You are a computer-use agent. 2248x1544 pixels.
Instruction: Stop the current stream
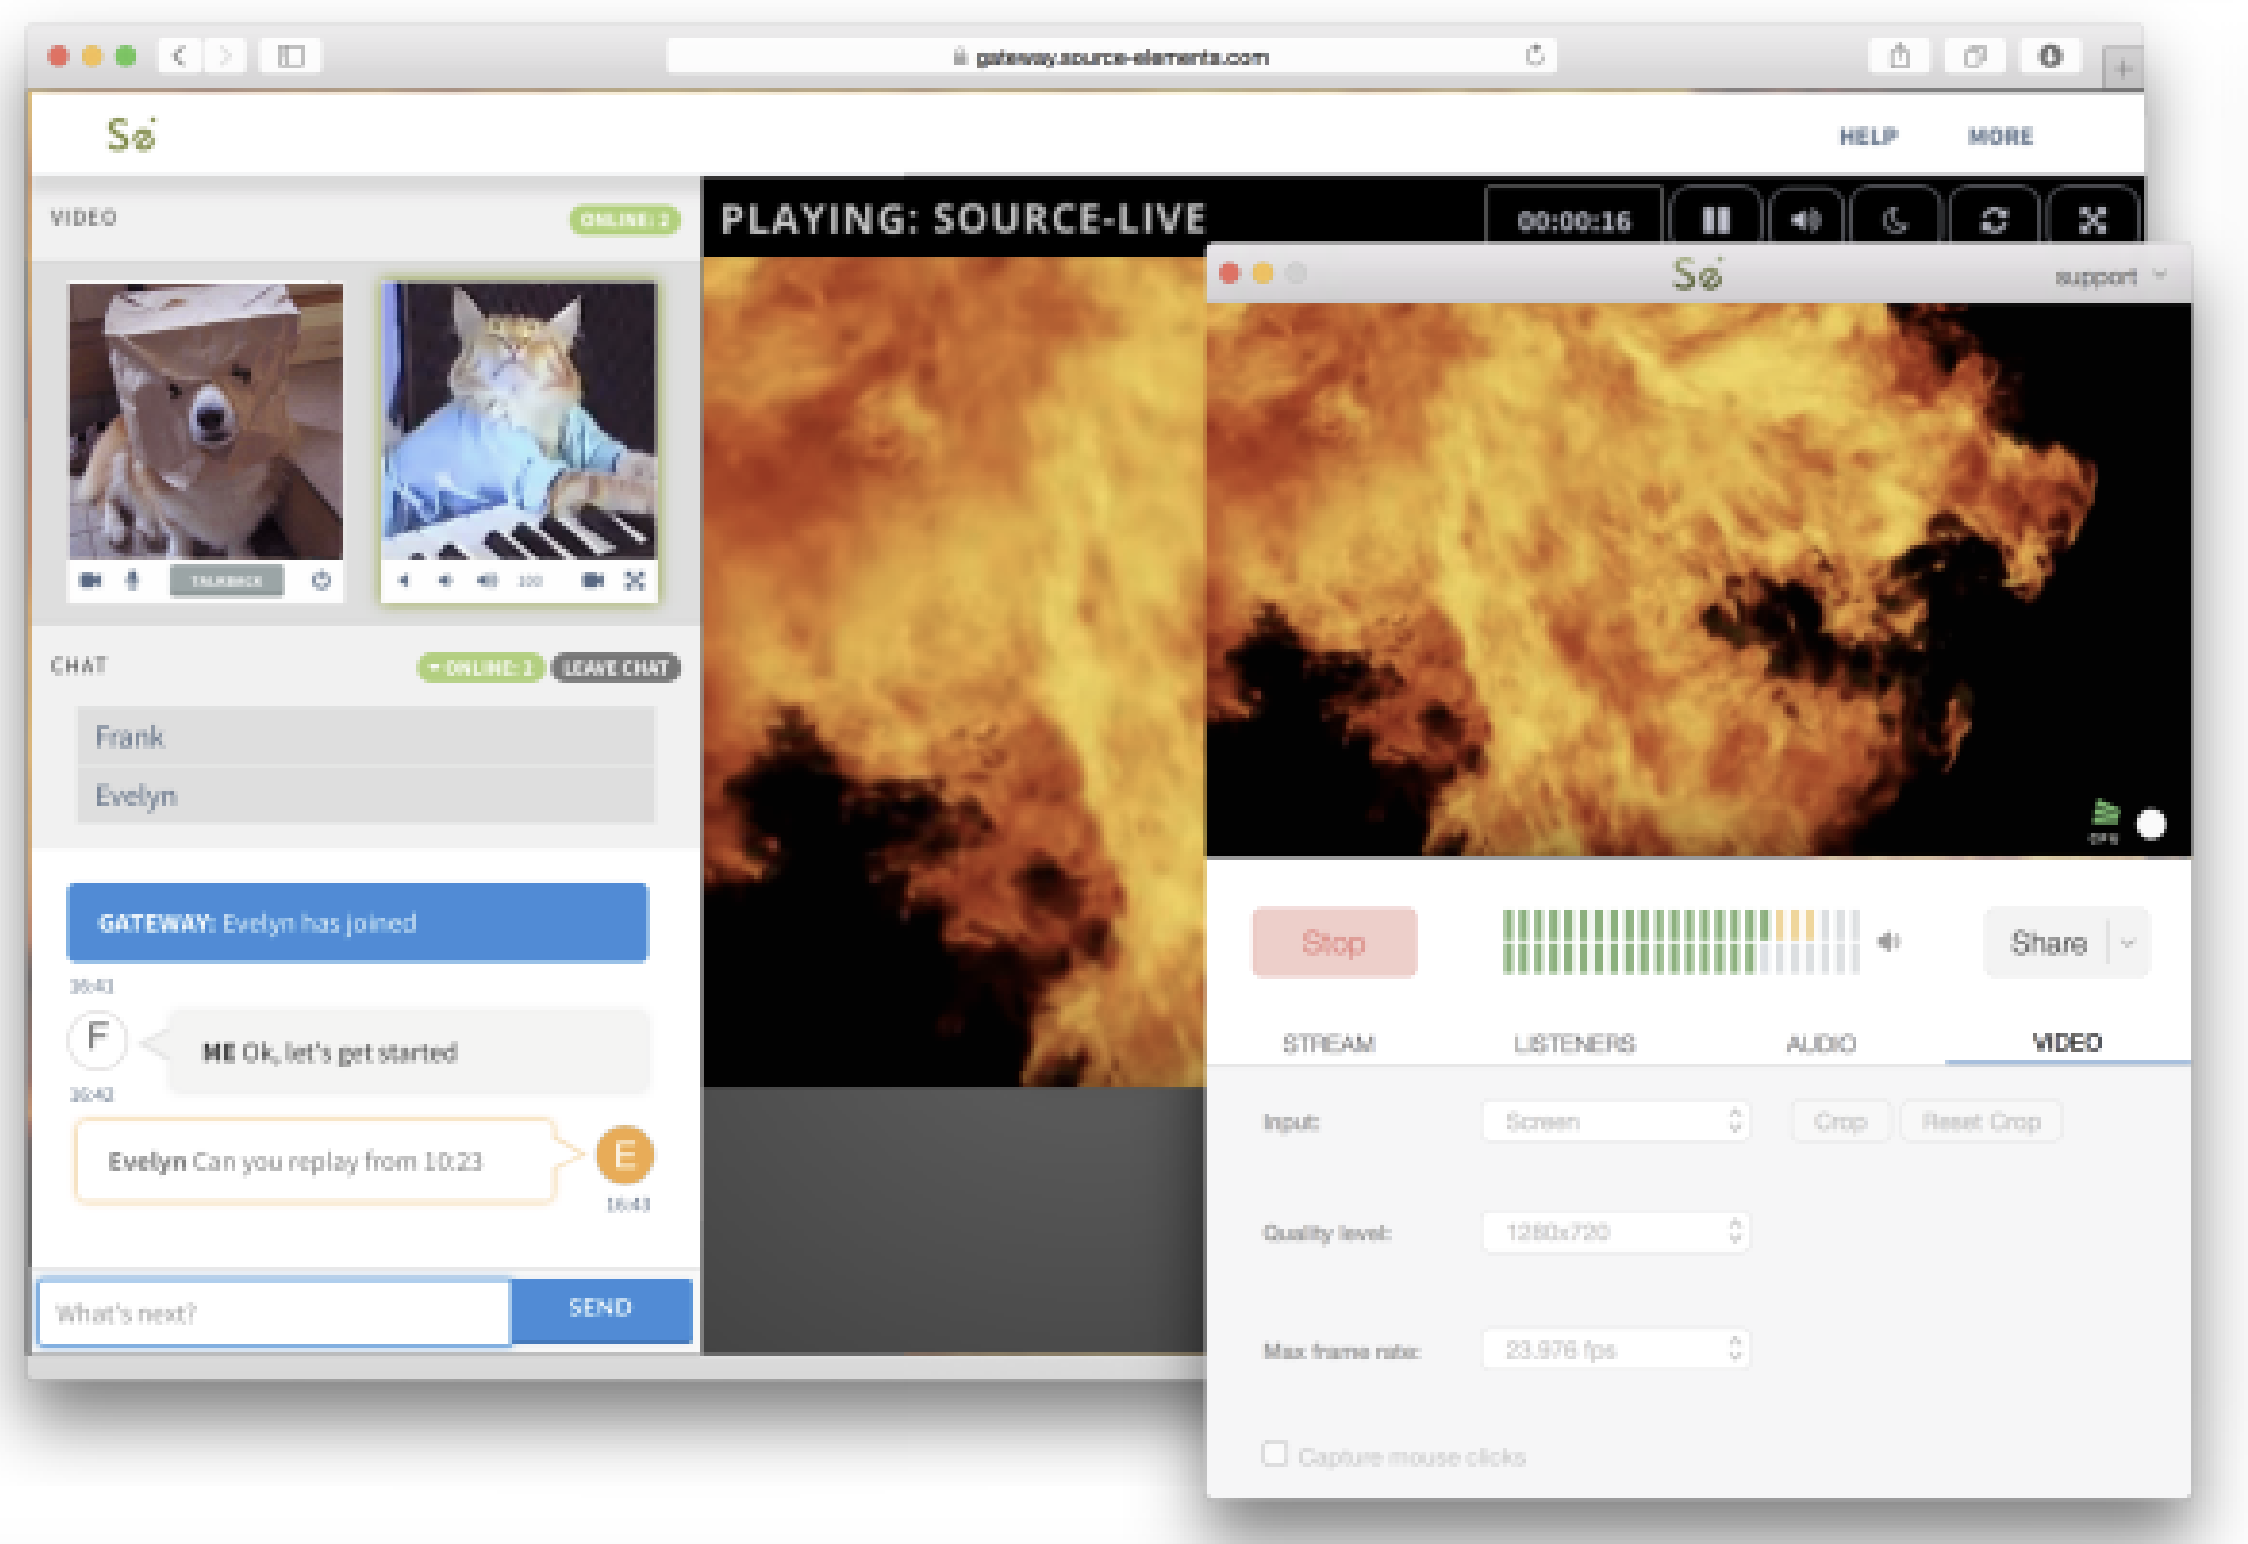(x=1334, y=941)
